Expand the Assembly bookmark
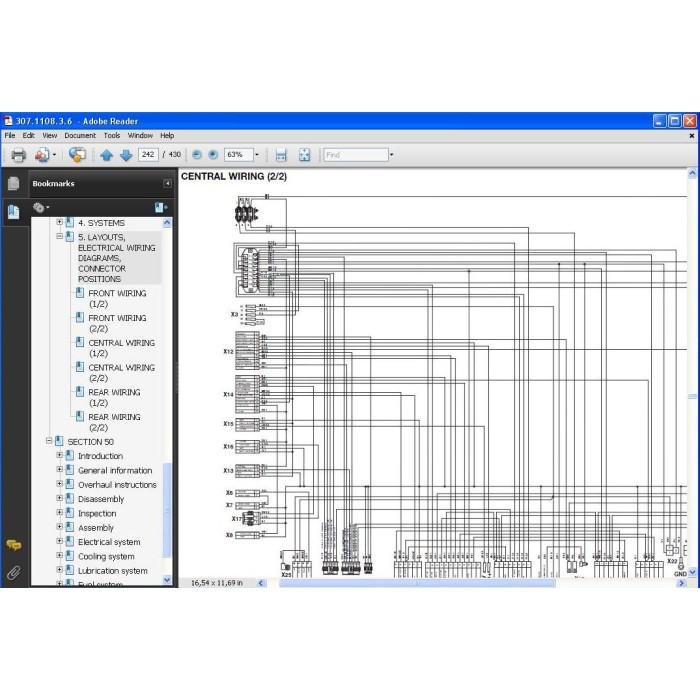 pos(59,526)
